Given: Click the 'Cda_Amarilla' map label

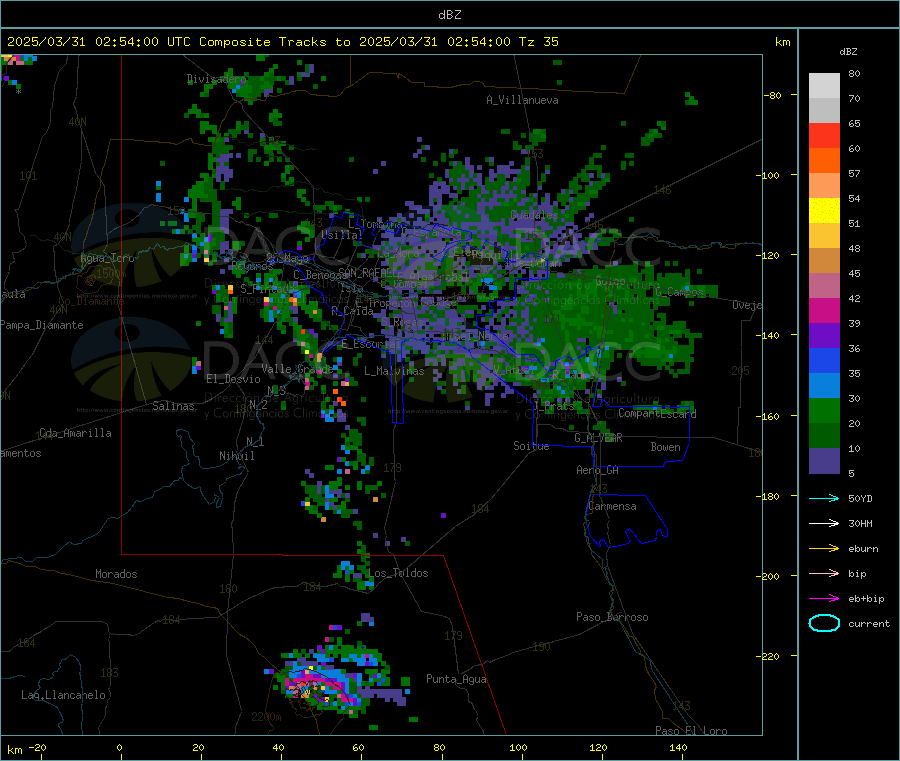Looking at the screenshot, I should [75, 433].
